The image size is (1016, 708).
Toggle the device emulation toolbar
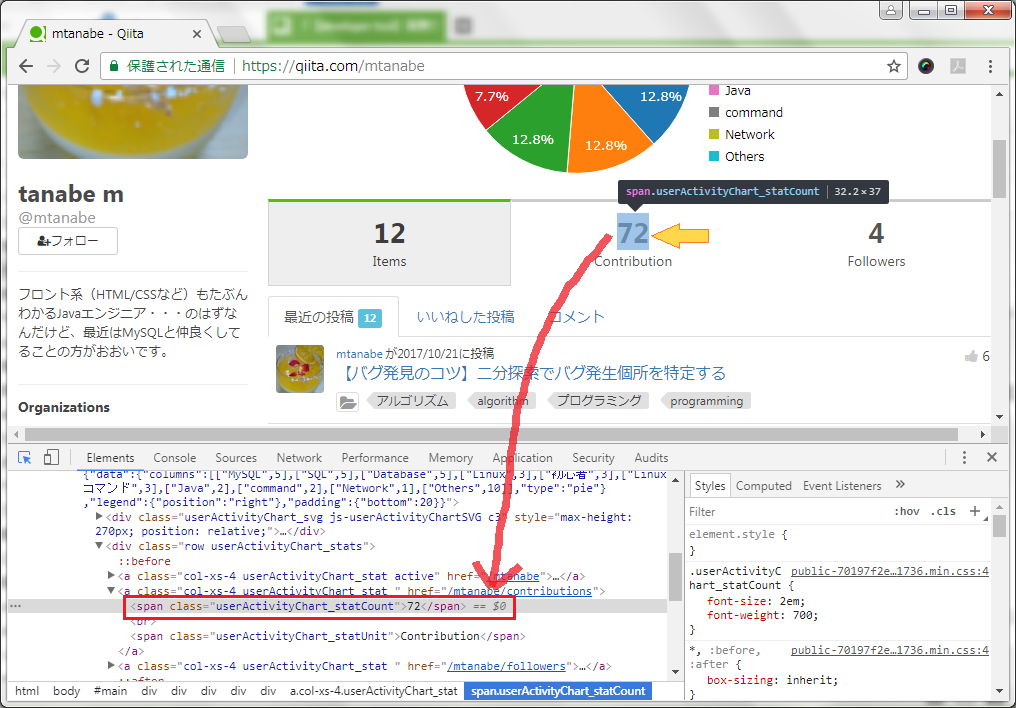coord(53,456)
